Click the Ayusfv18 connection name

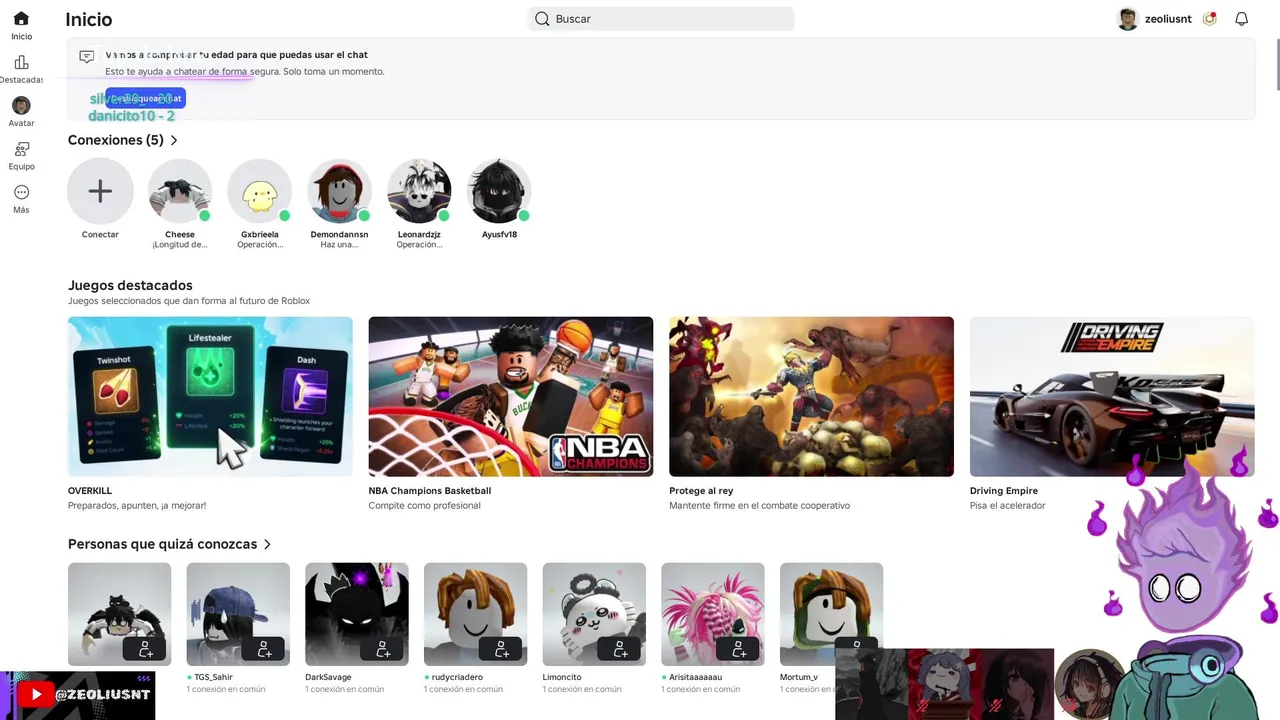click(x=499, y=235)
